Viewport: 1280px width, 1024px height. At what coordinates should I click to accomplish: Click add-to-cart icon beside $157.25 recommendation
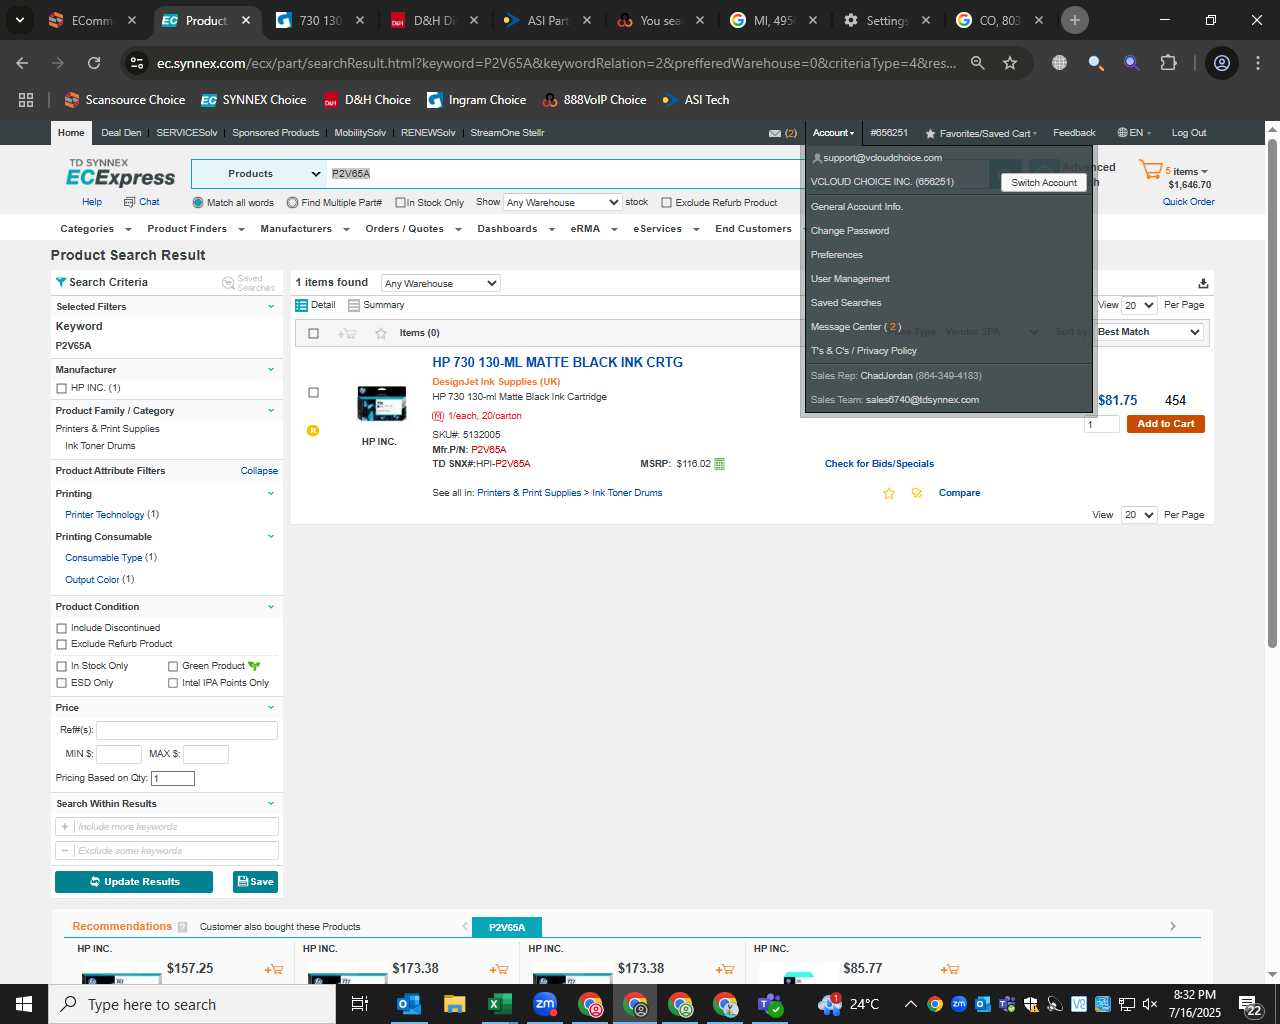tap(273, 969)
